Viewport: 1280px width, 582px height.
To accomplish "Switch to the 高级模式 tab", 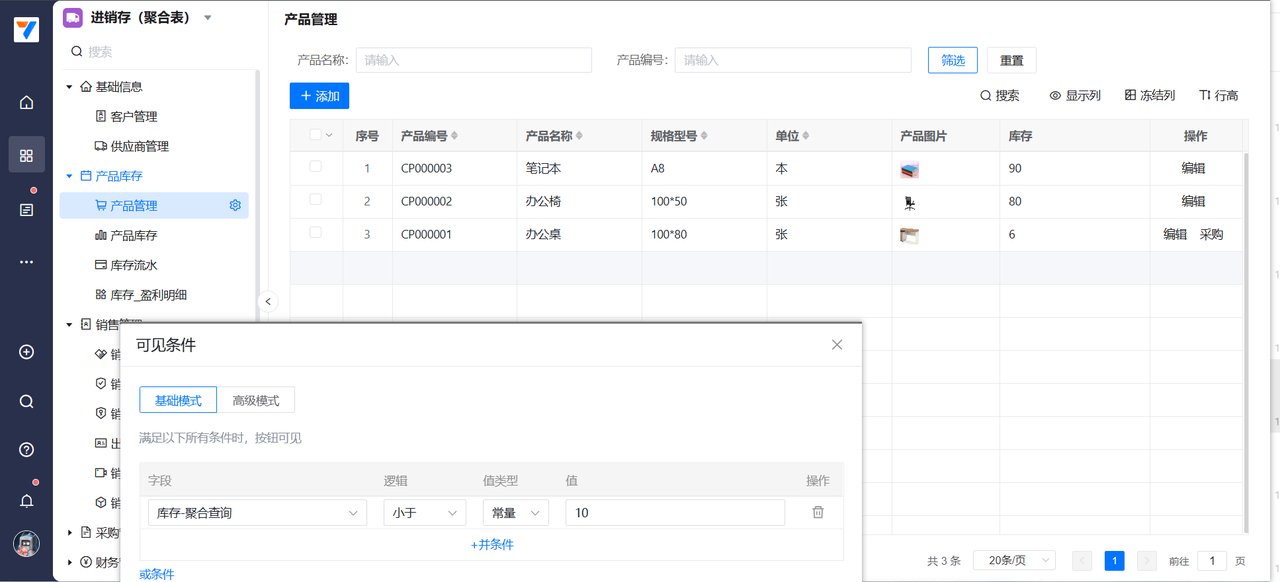I will (x=256, y=401).
